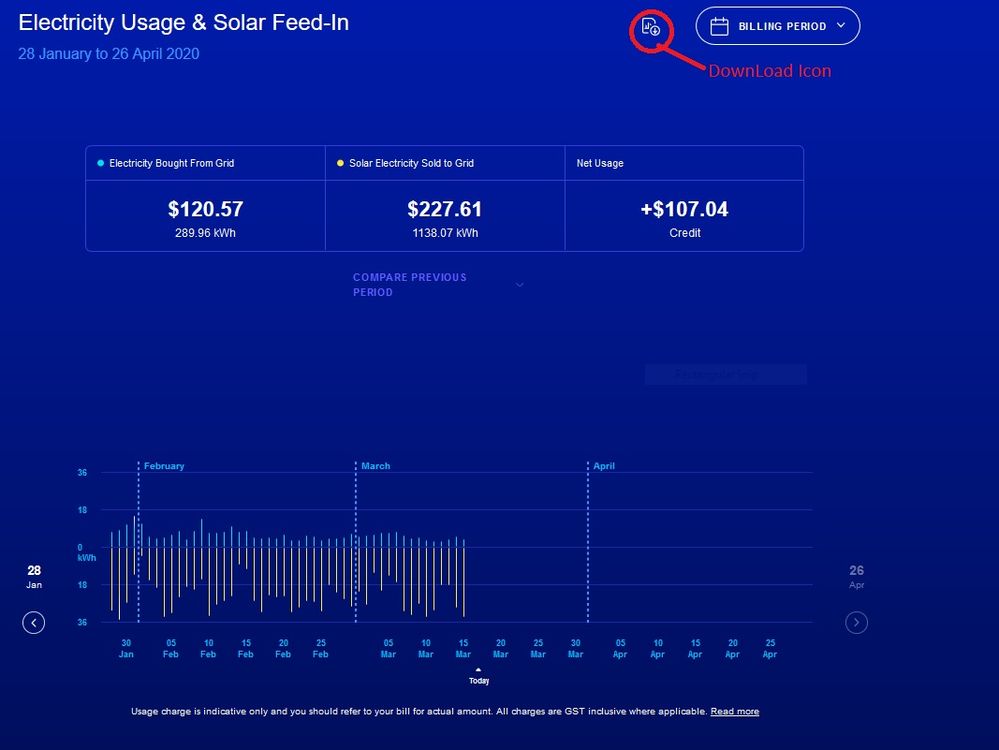Toggle the Electricity Bought From Grid series
999x750 pixels.
(x=205, y=163)
